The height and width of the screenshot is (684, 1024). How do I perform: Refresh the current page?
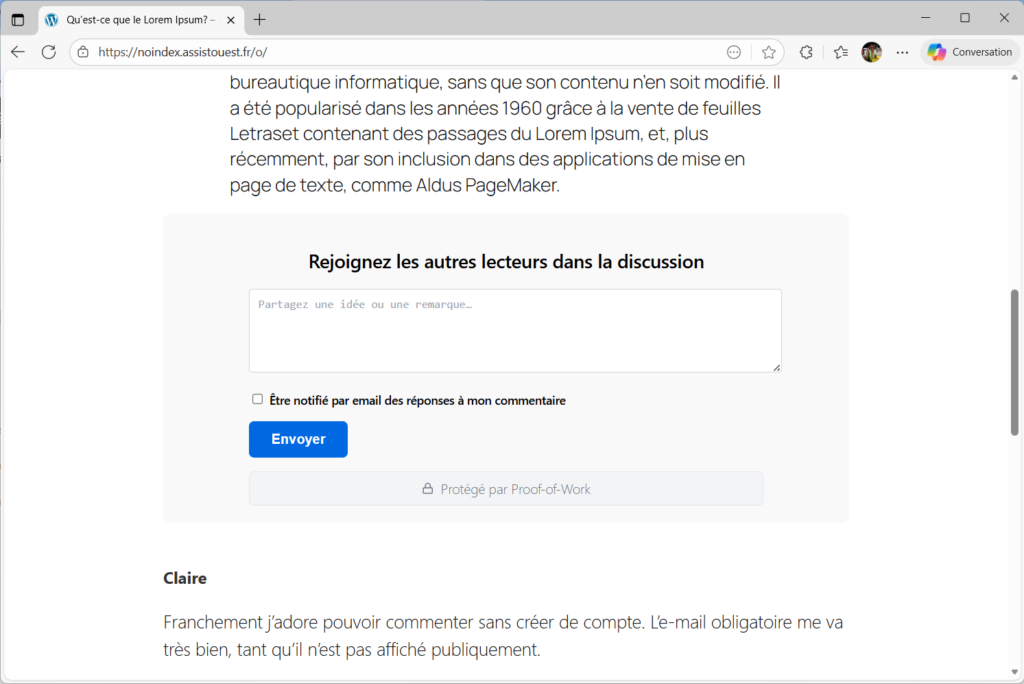pos(47,51)
